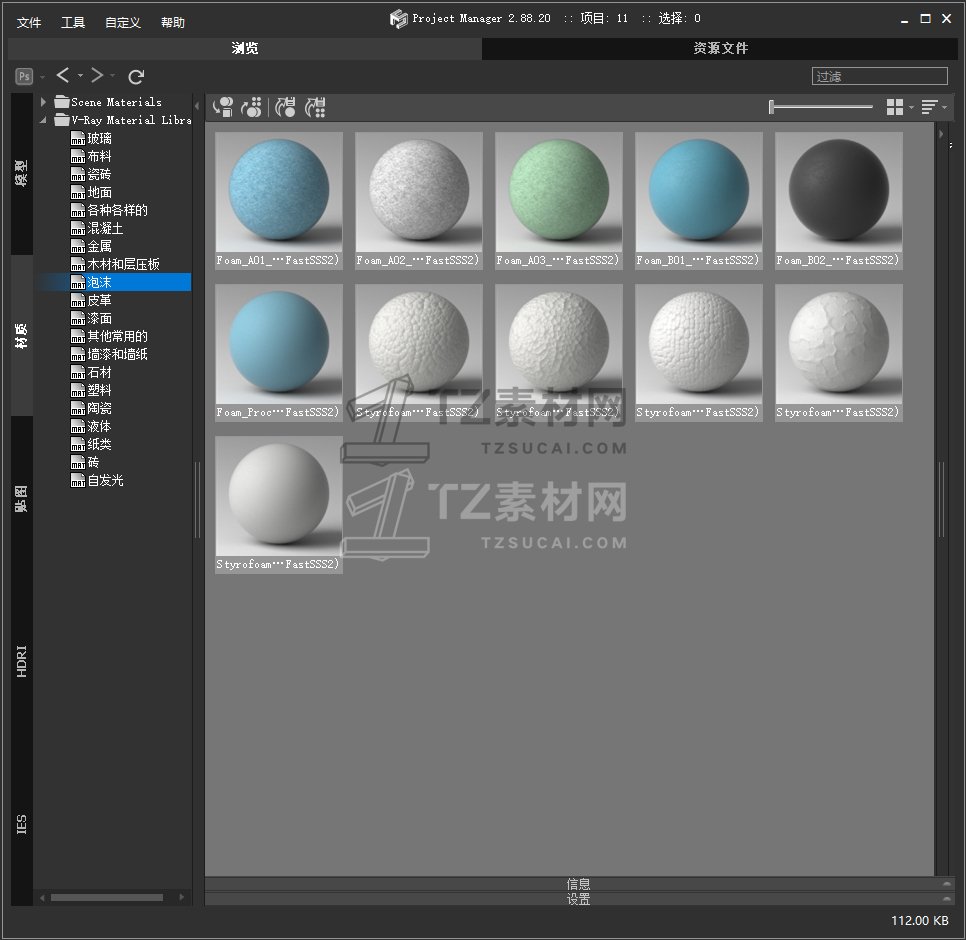Click the refresh icon
This screenshot has width=966, height=940.
(136, 76)
